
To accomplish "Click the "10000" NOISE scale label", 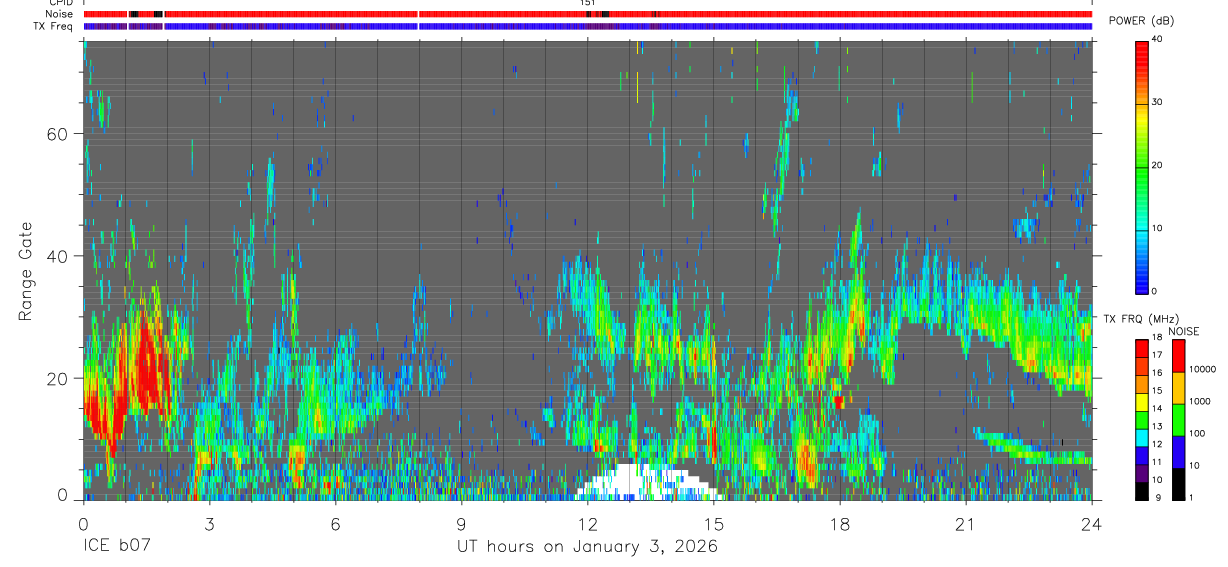I will pos(1202,368).
